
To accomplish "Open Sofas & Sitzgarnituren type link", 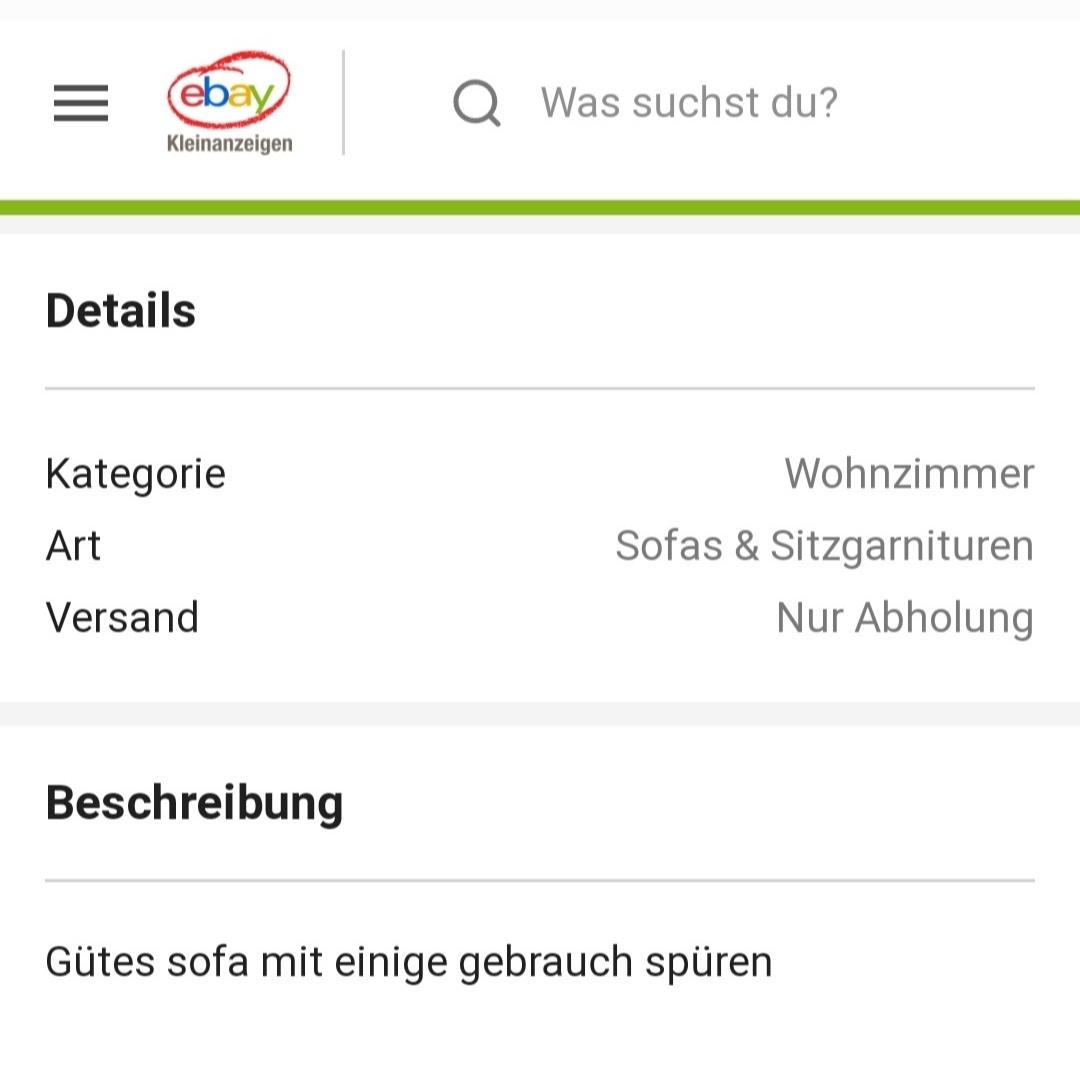I will pos(824,546).
